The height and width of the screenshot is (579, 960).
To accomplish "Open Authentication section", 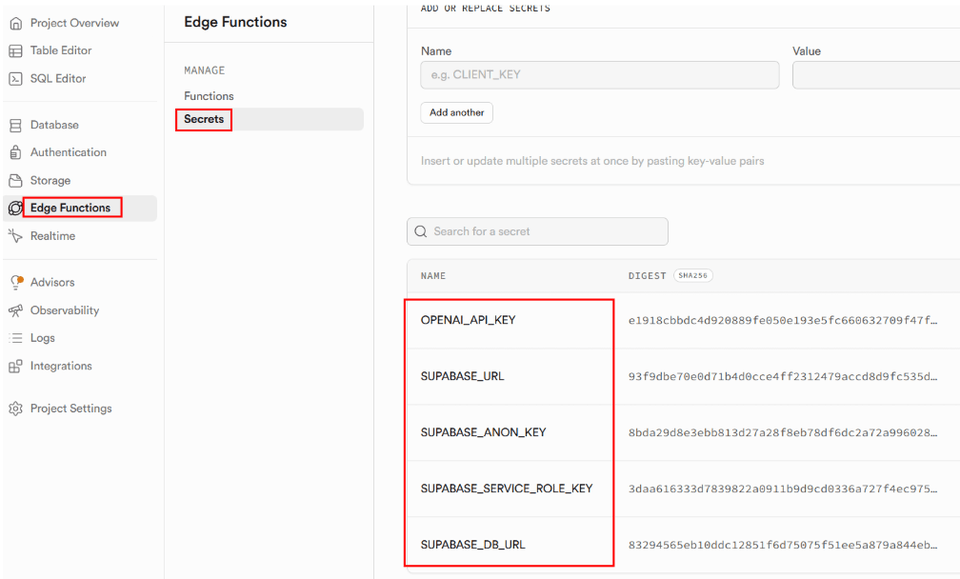I will (x=69, y=152).
